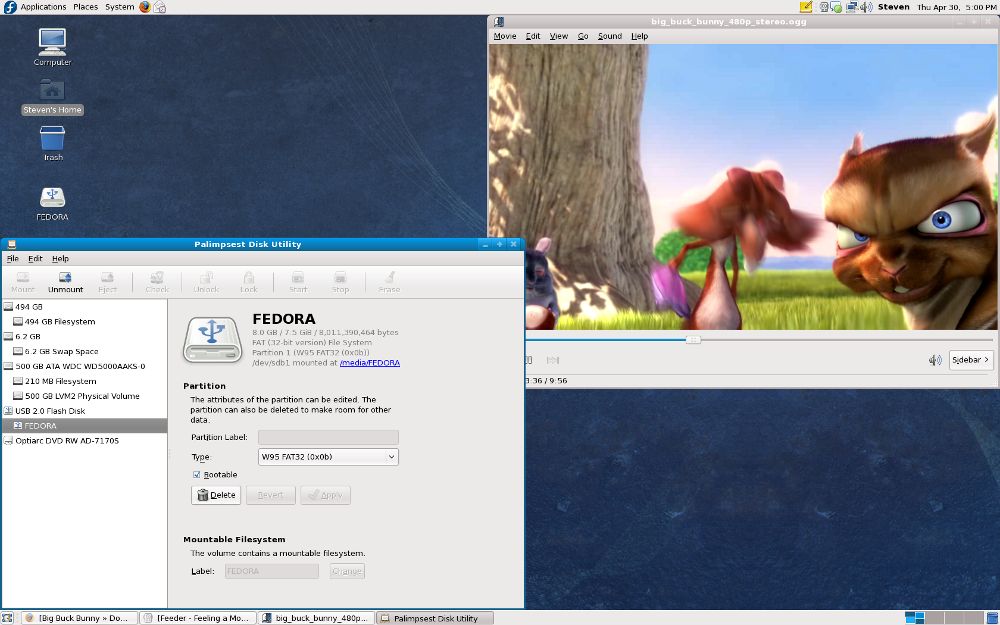
Task: Open the Go menu in movie player
Action: point(583,36)
